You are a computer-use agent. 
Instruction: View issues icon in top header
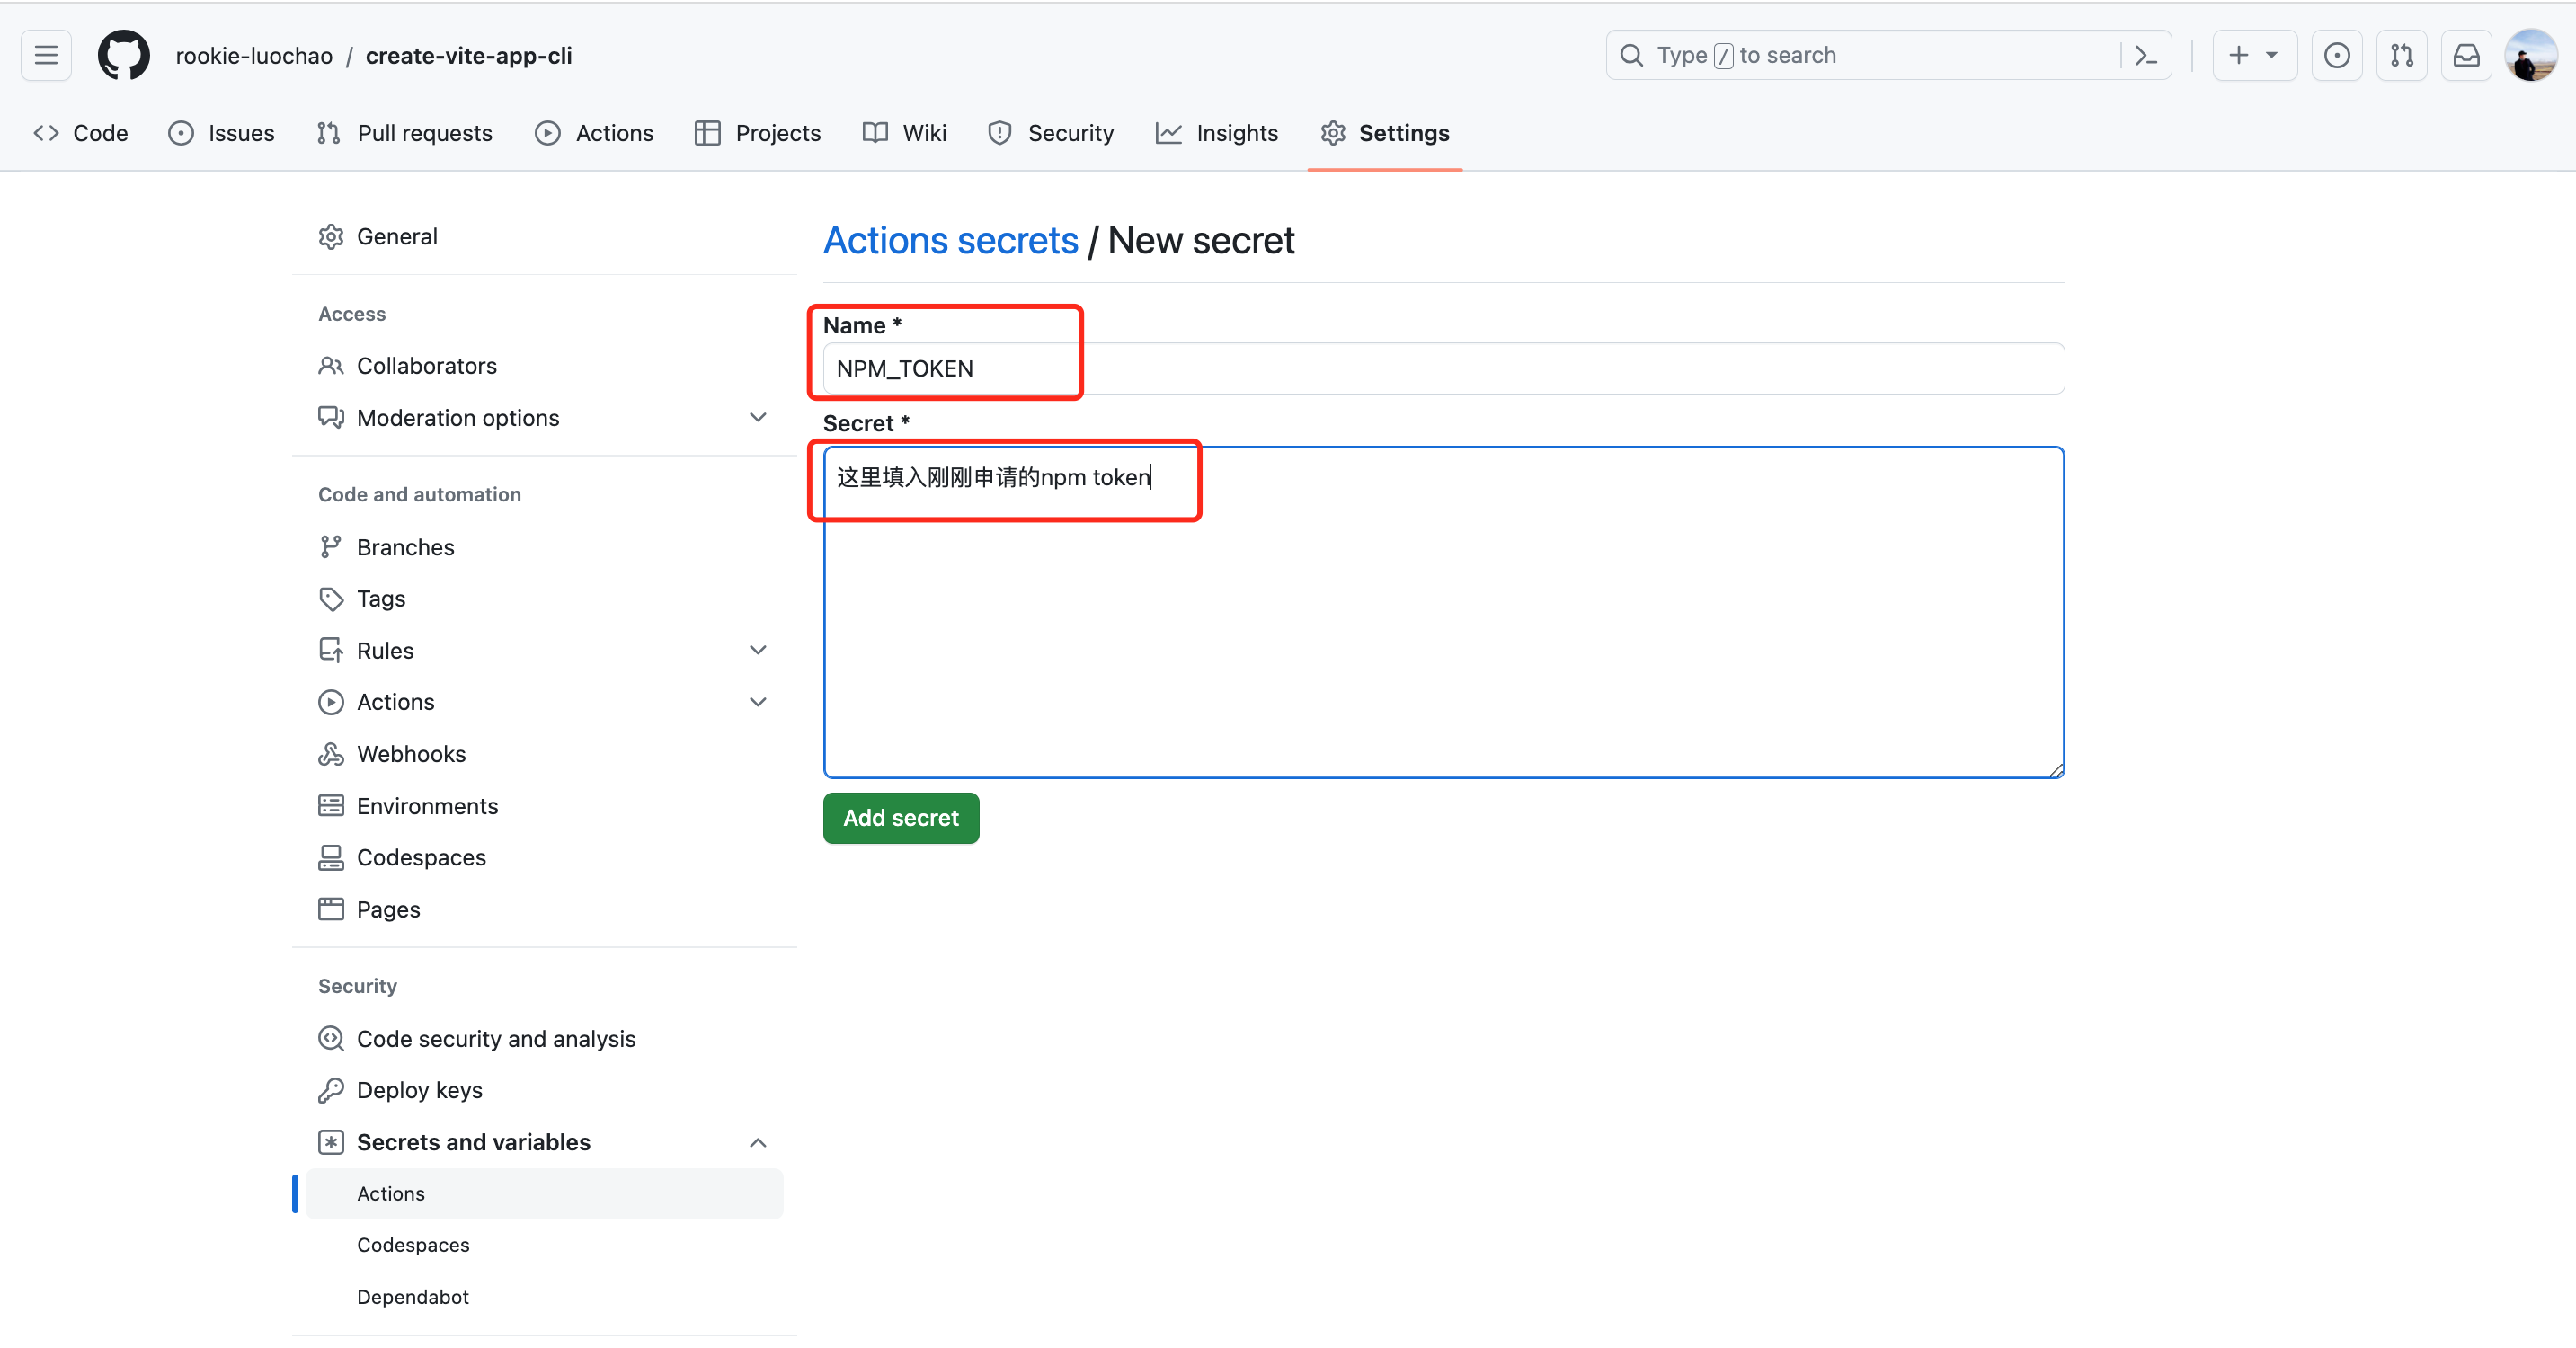[2337, 55]
